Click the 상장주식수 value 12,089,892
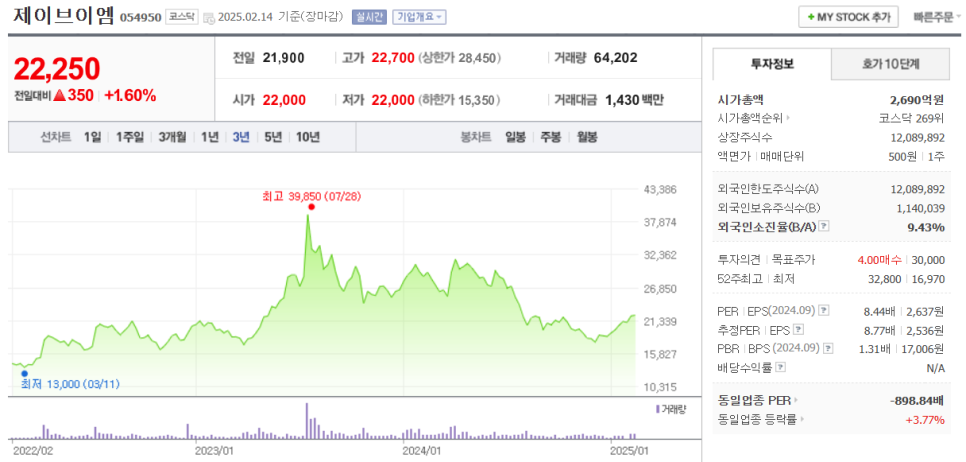This screenshot has width=966, height=462. coord(917,137)
